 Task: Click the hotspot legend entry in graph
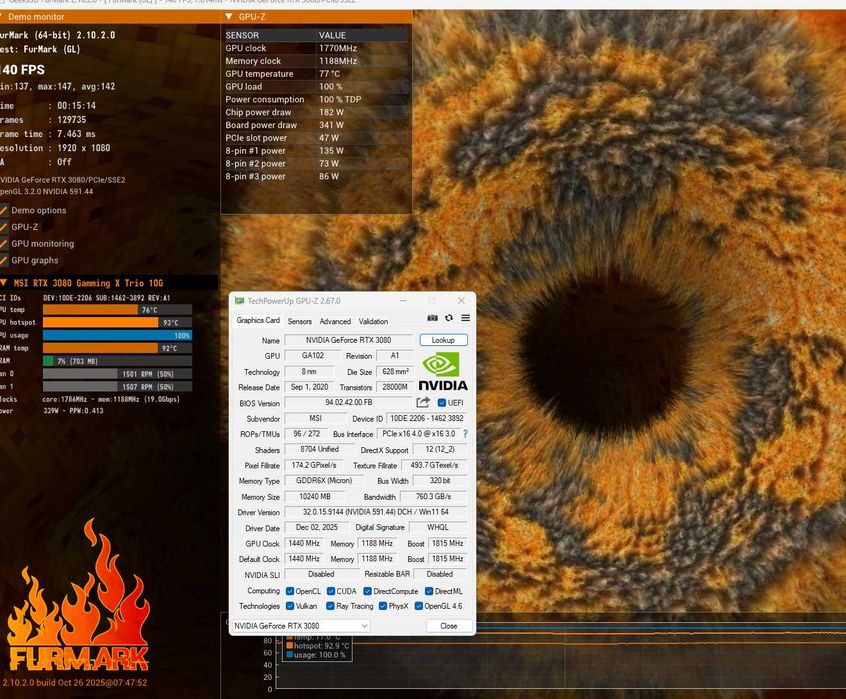[x=318, y=646]
